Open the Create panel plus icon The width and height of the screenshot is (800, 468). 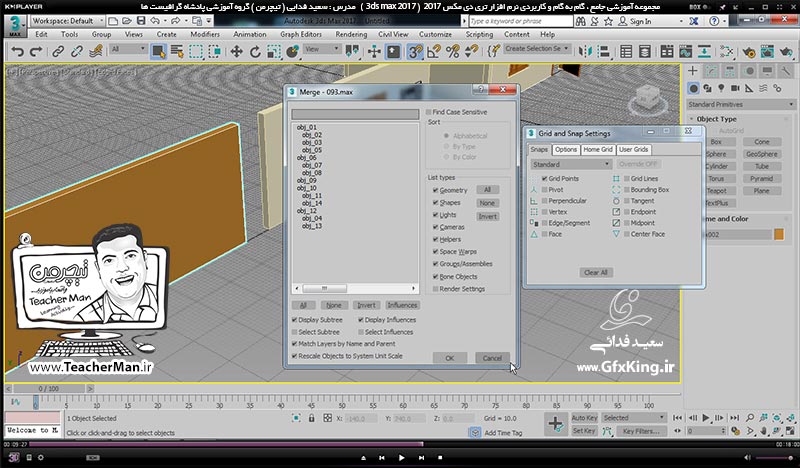pos(692,71)
